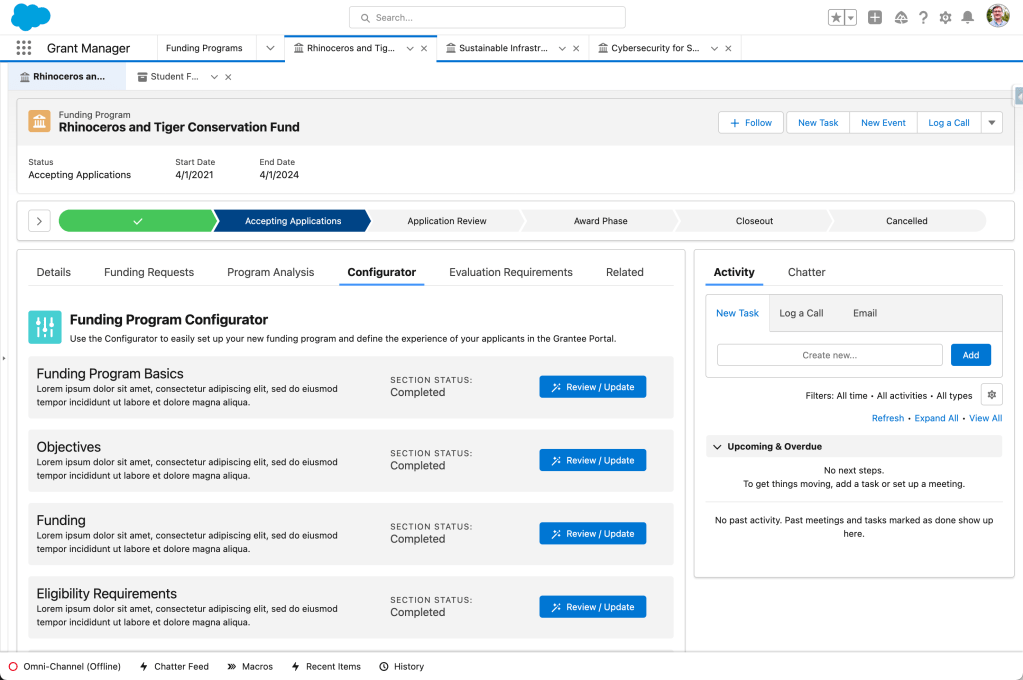Switch to the Chatter tab

point(806,272)
